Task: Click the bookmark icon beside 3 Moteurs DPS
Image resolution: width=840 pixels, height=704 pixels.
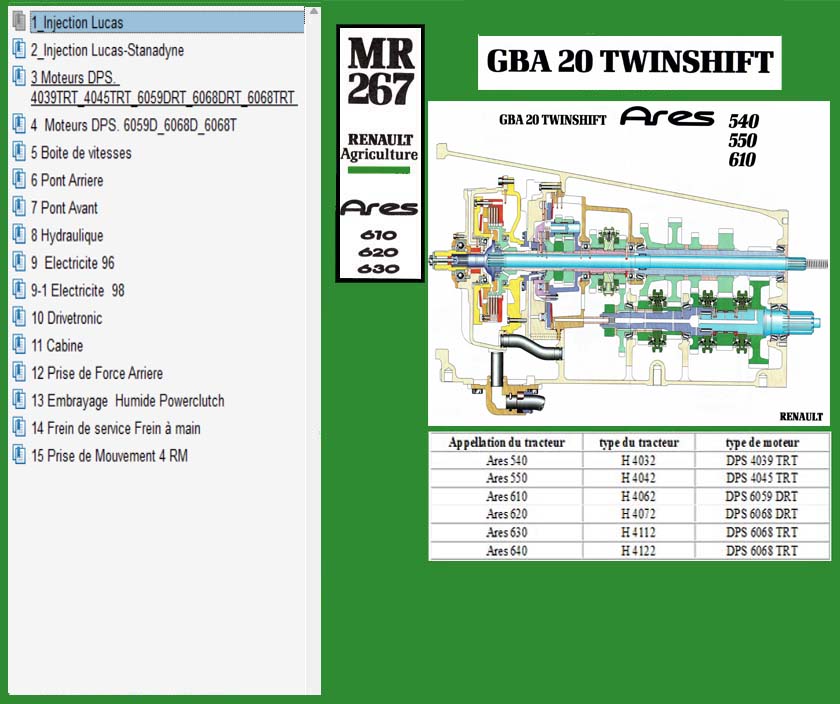Action: 19,77
